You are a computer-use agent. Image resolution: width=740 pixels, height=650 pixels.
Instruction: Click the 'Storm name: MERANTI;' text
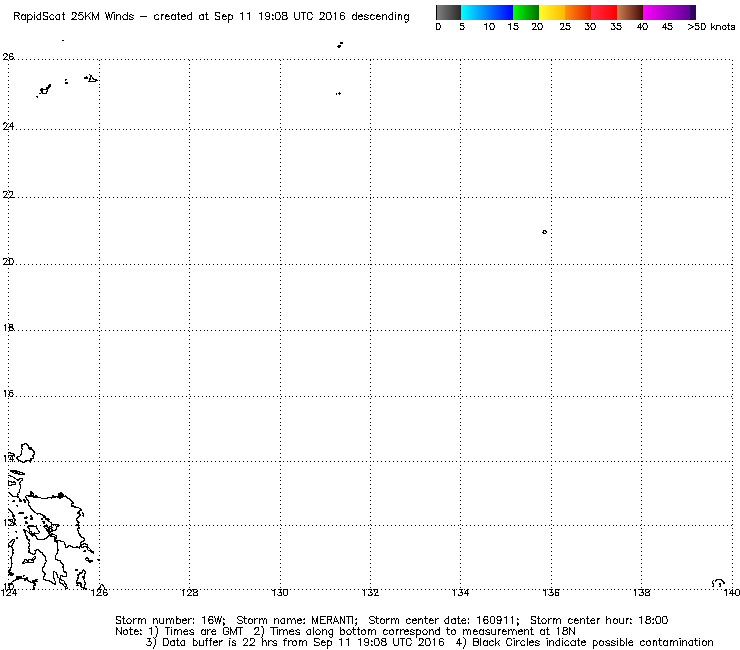[x=297, y=620]
